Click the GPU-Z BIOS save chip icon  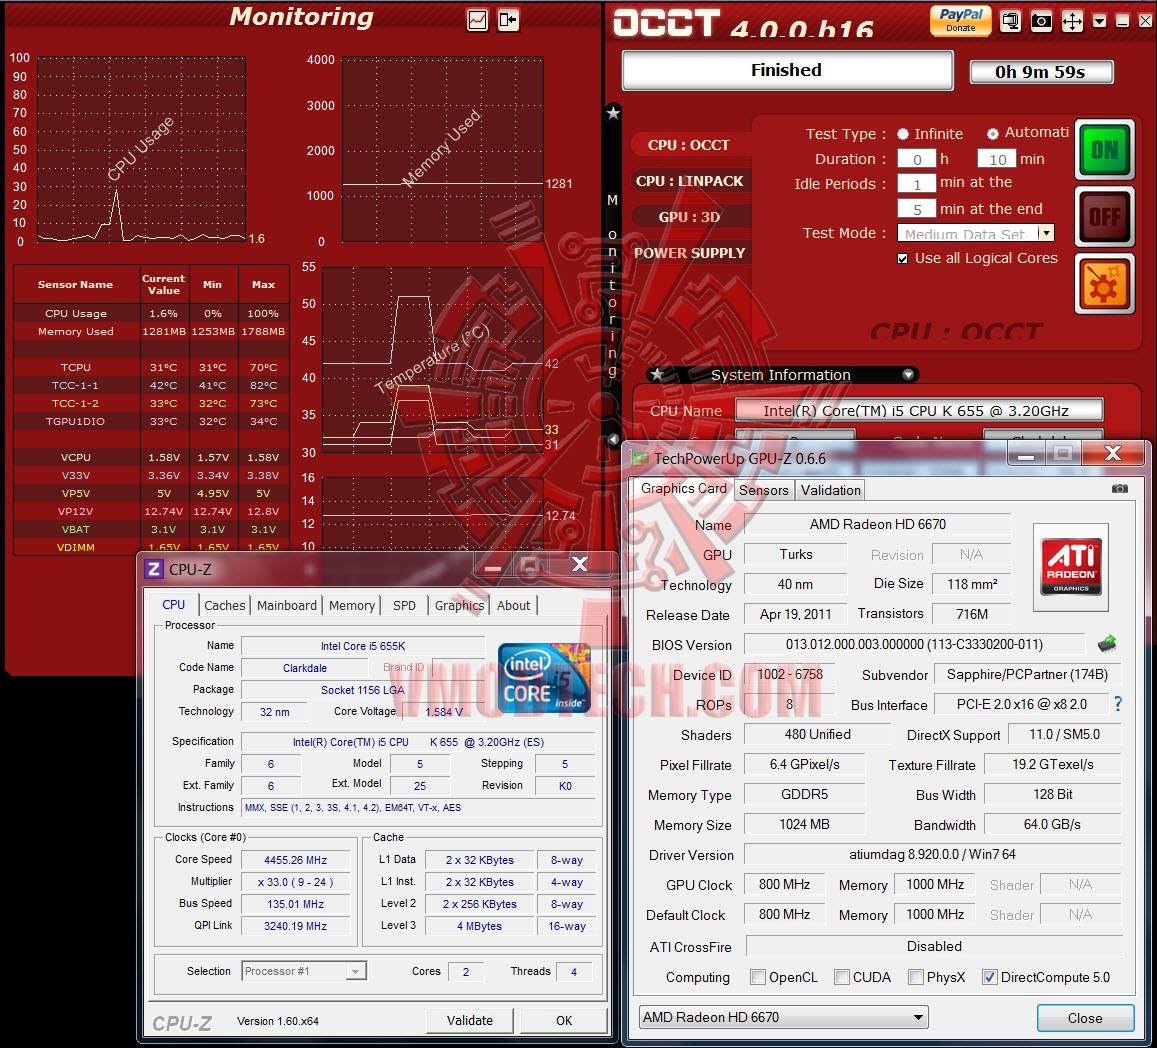pyautogui.click(x=1106, y=644)
